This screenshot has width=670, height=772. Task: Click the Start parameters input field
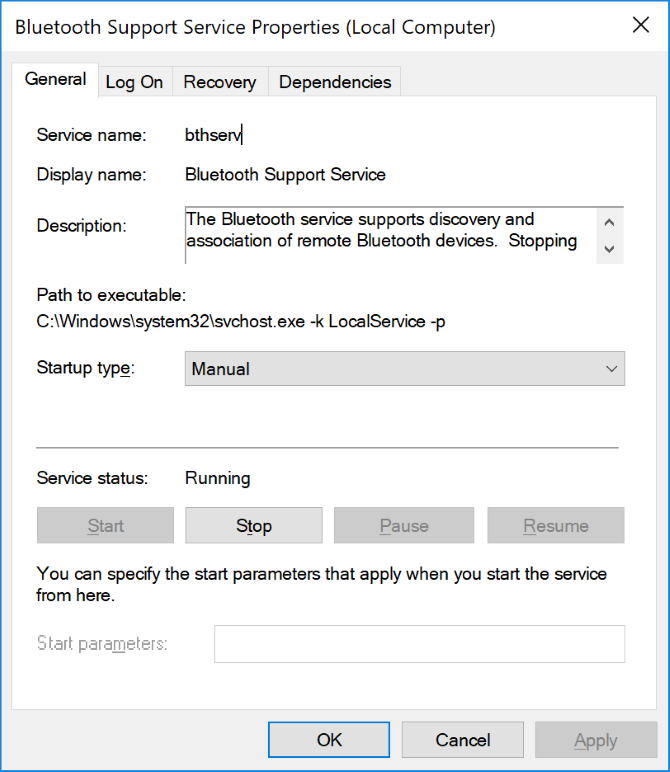pos(419,644)
